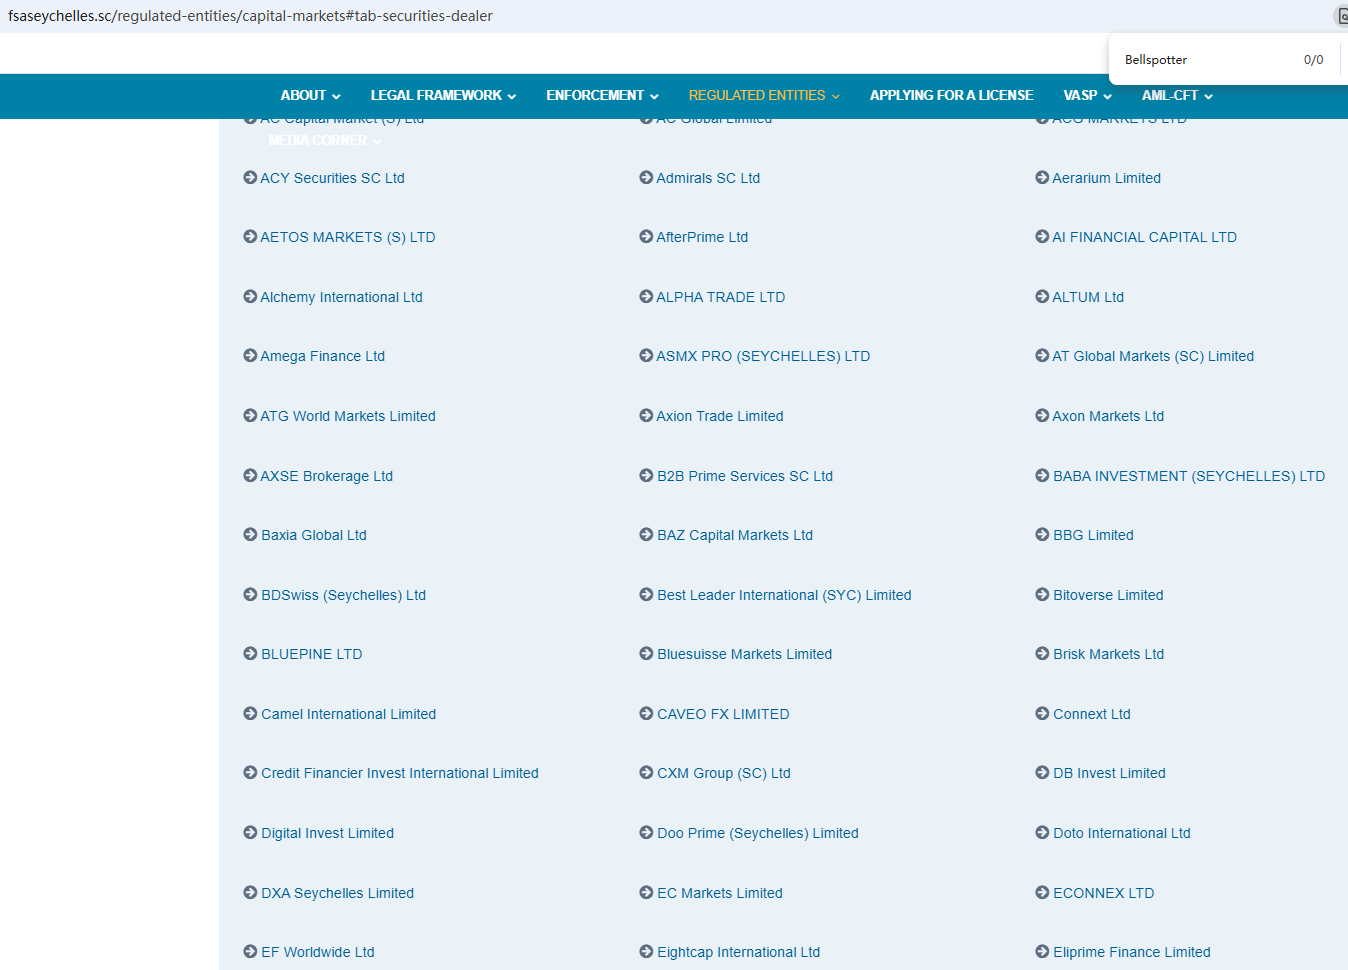
Task: Expand the REGULATED ENTITIES dropdown menu
Action: pos(764,95)
